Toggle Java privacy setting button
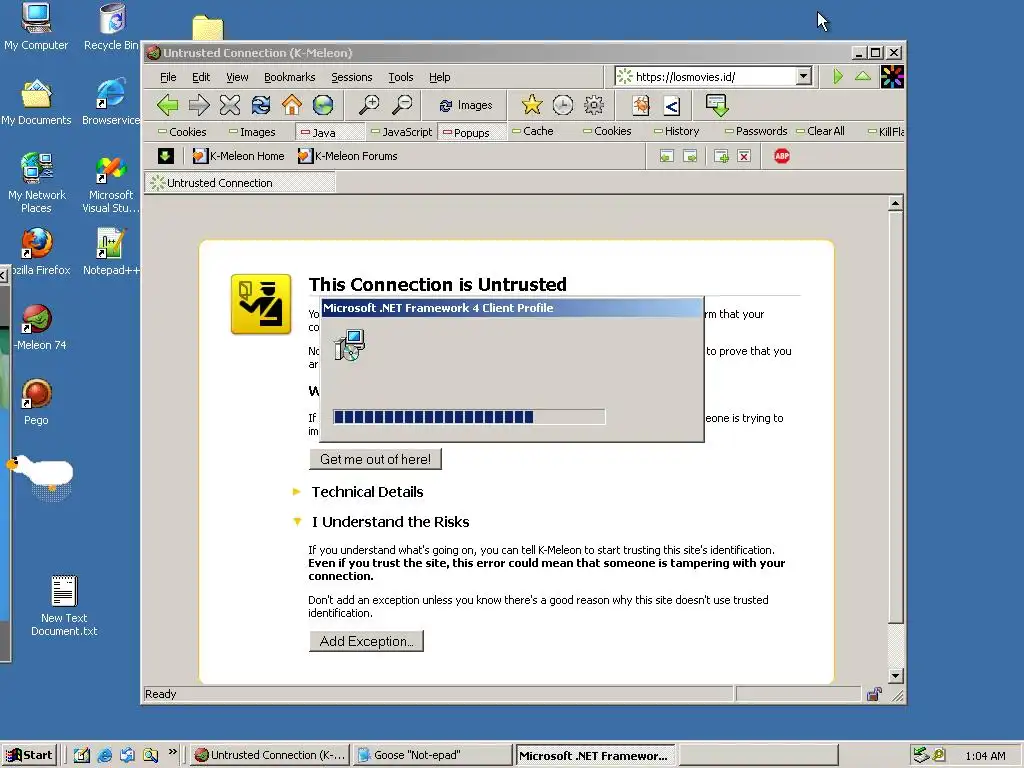The height and width of the screenshot is (768, 1024). [318, 133]
